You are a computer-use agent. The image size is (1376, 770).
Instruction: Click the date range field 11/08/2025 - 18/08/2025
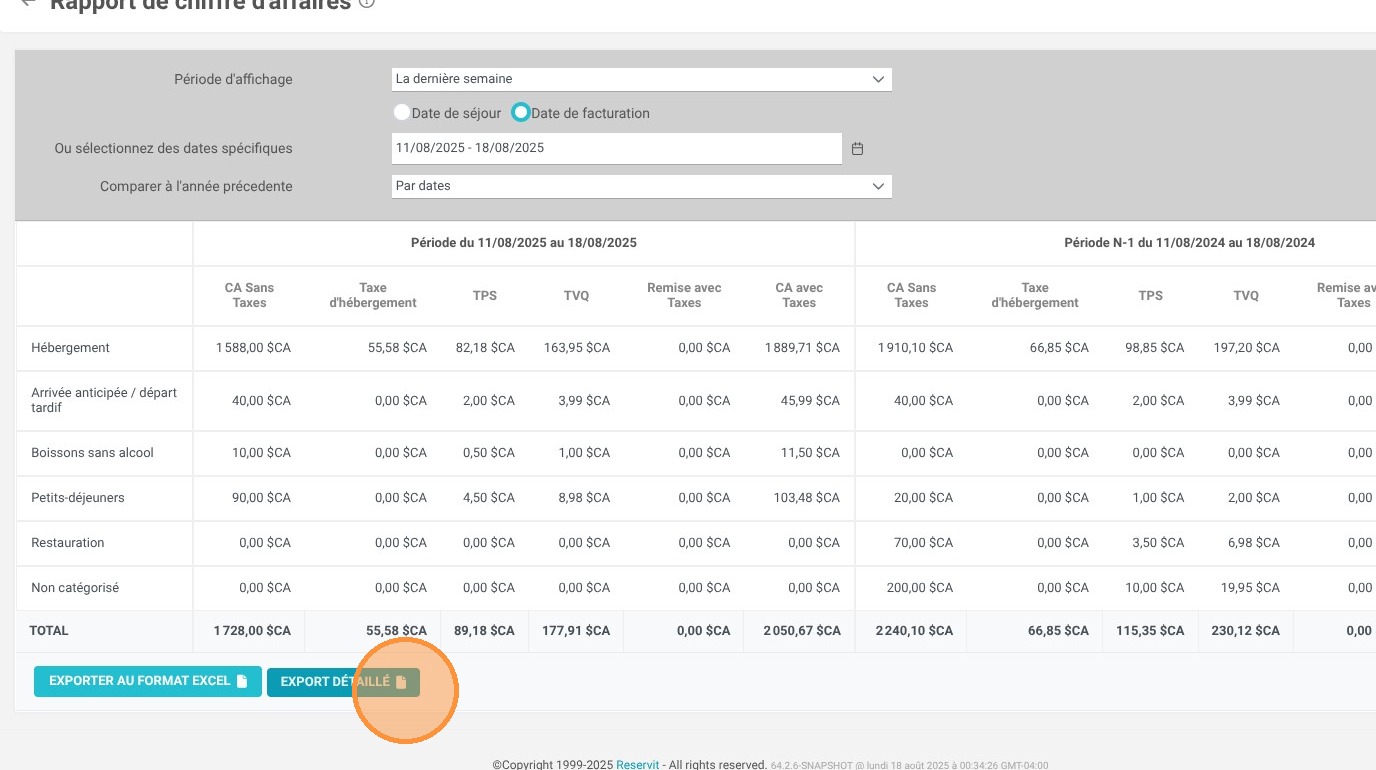pyautogui.click(x=617, y=148)
